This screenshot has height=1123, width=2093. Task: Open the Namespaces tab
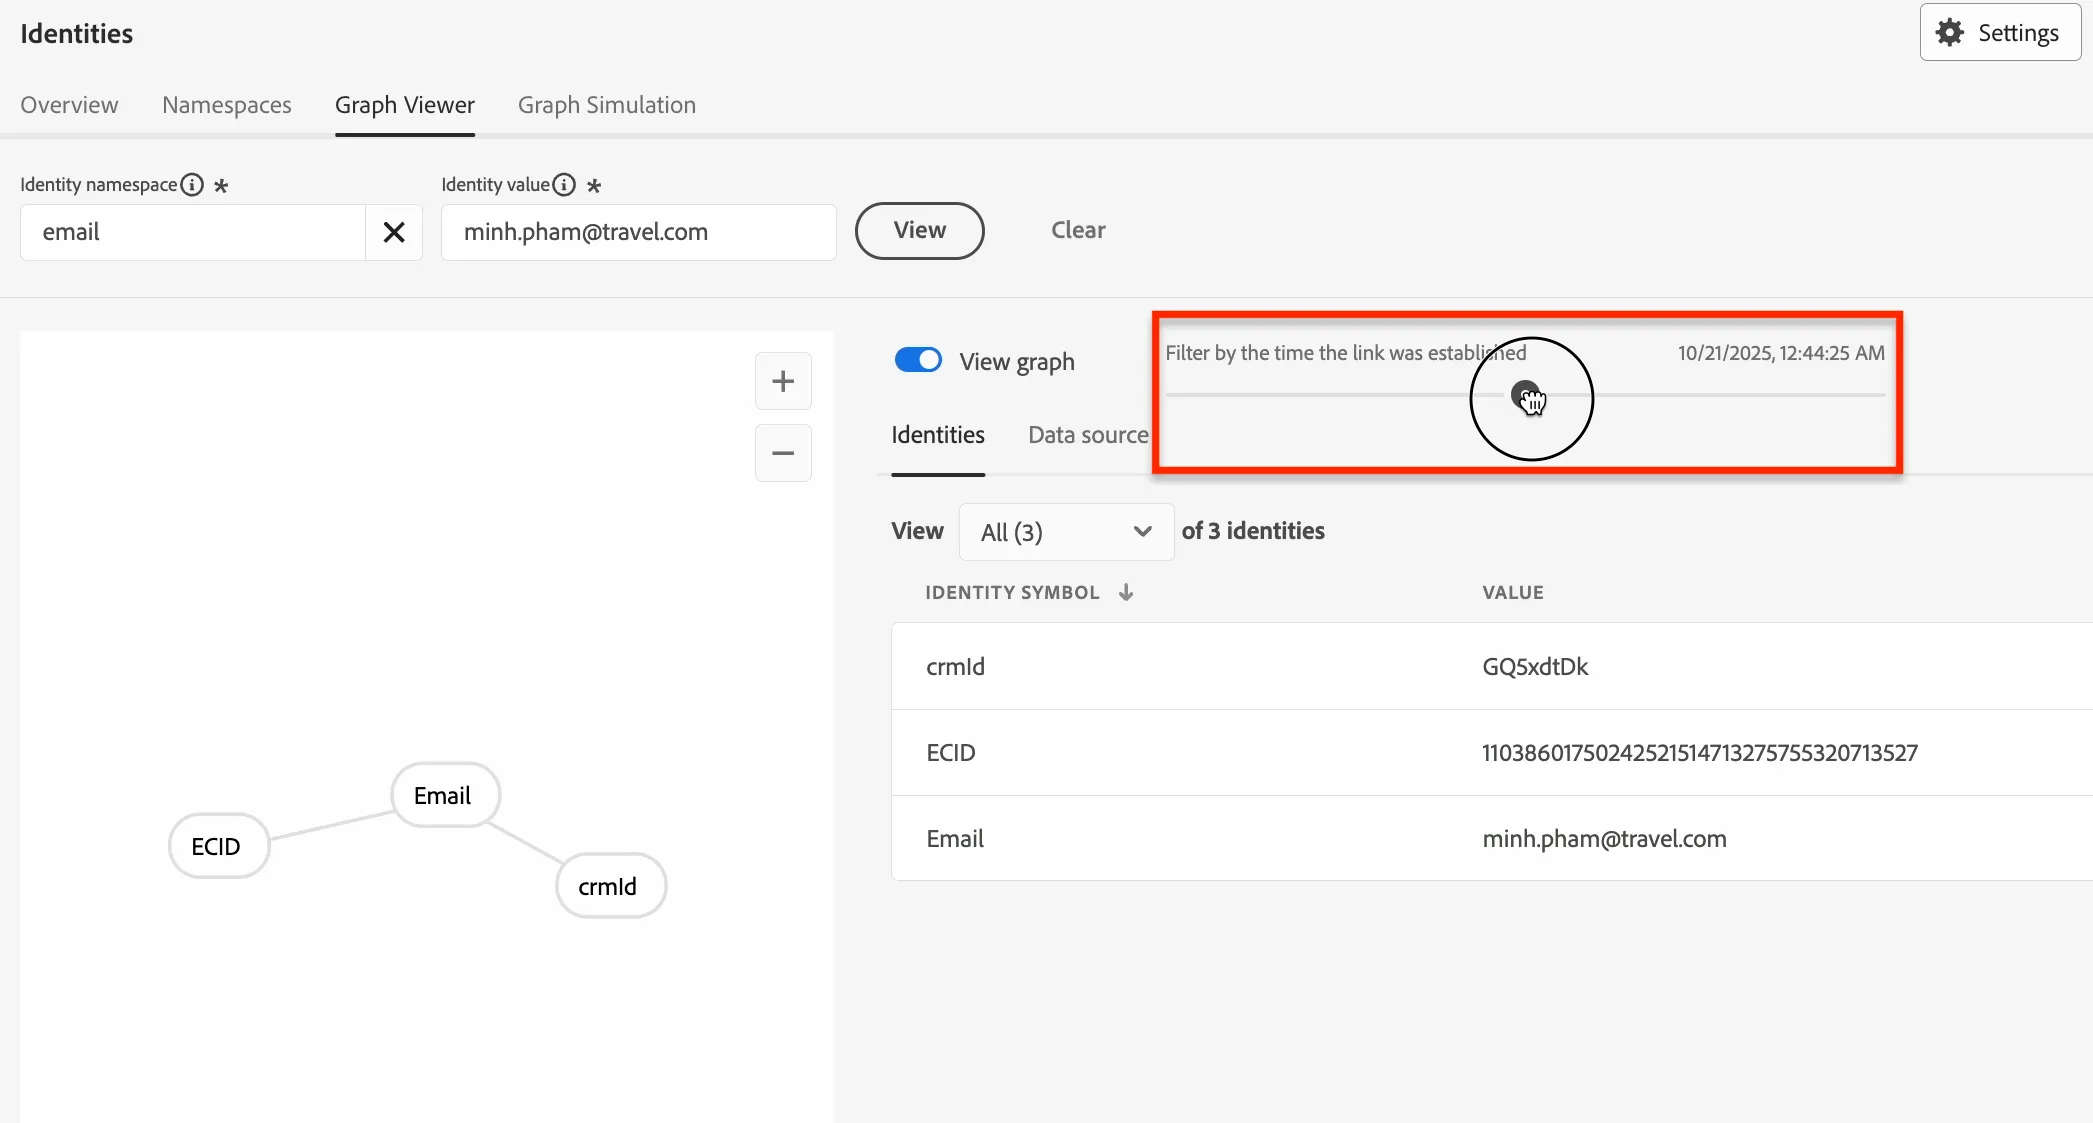[227, 105]
